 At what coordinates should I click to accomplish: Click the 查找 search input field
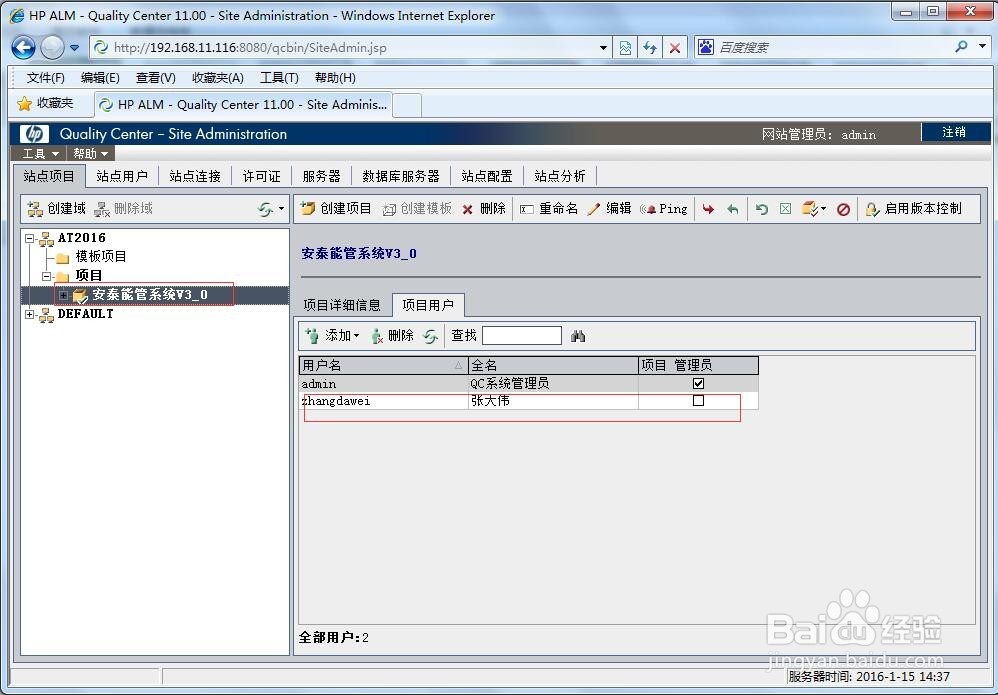click(x=522, y=335)
